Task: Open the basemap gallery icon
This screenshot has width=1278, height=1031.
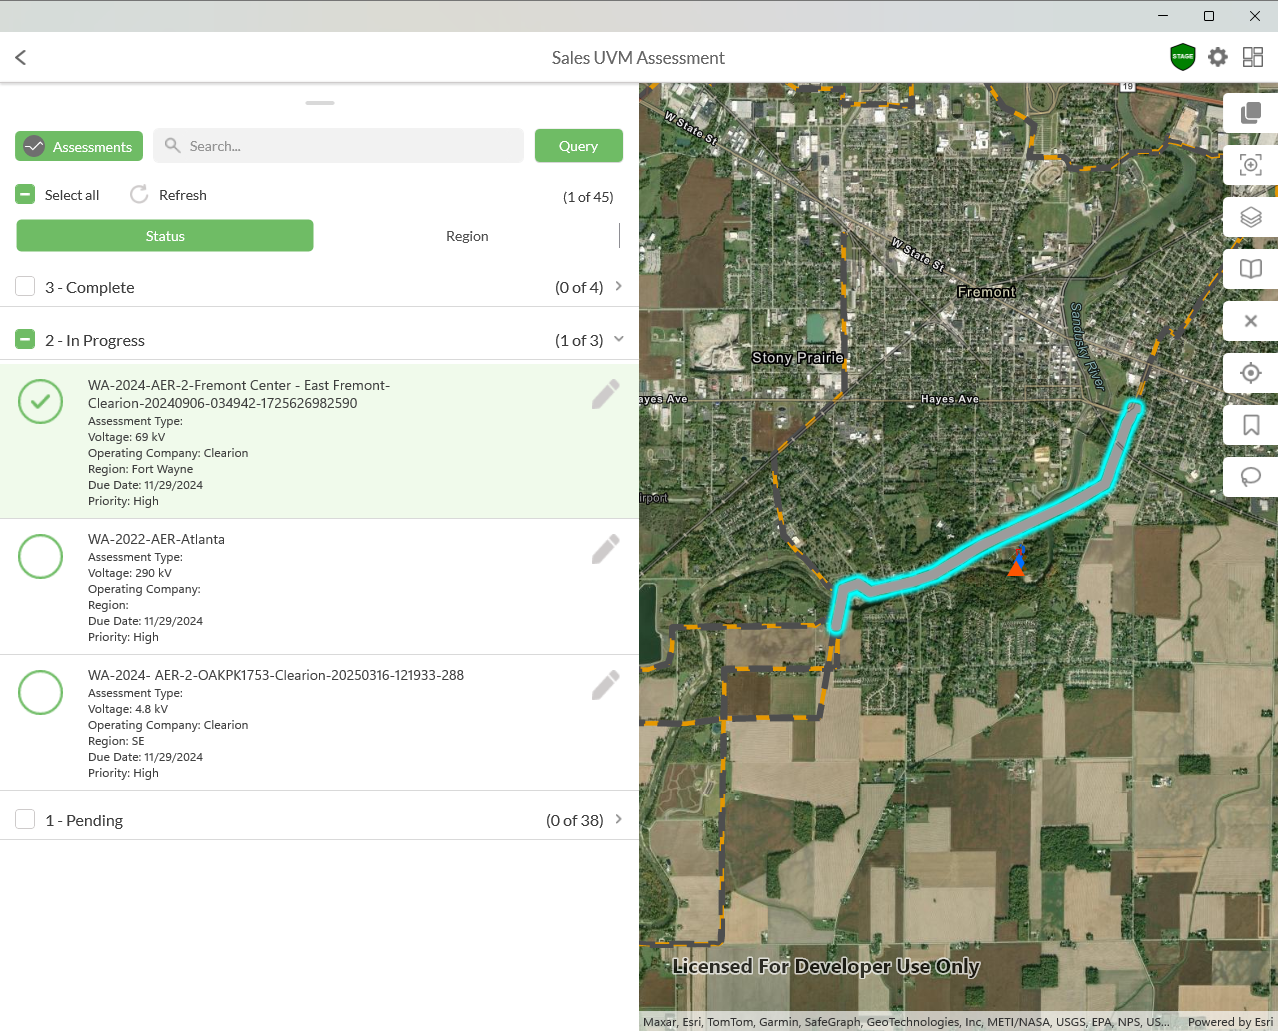Action: coord(1249,113)
